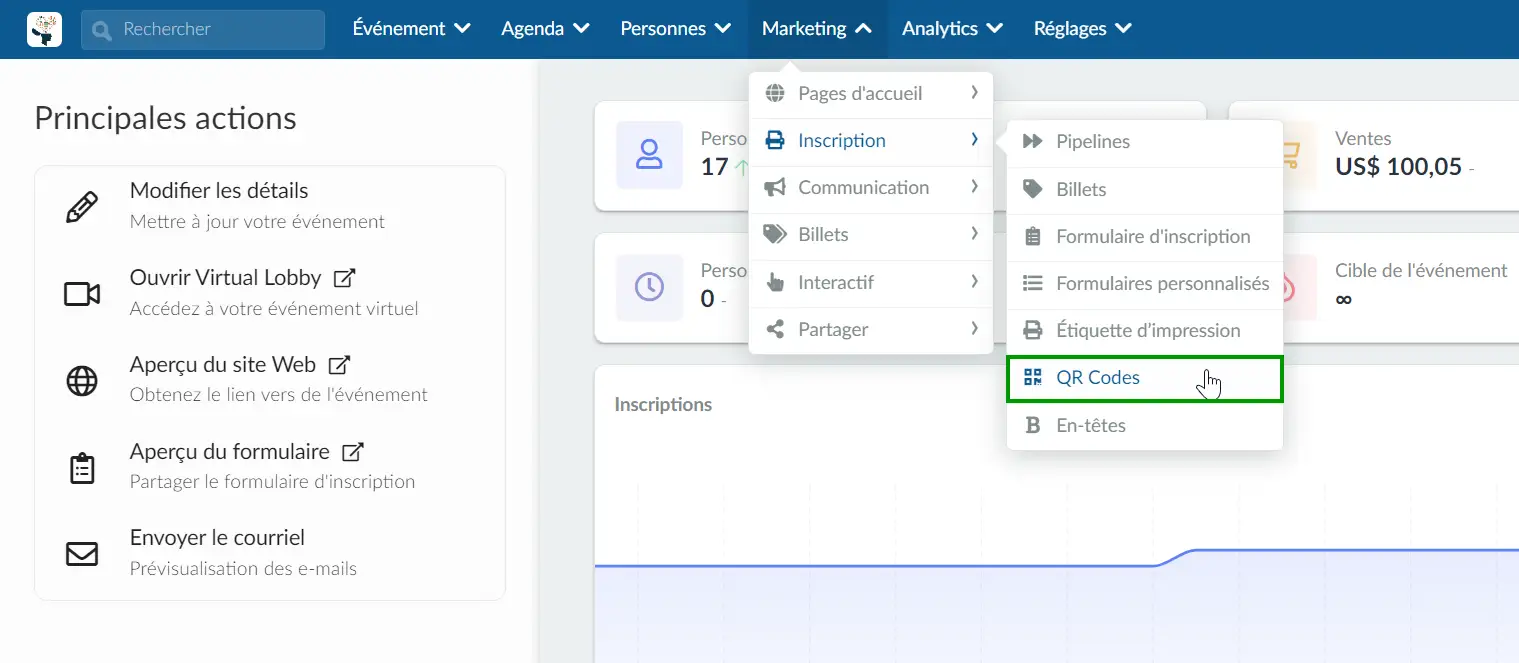Viewport: 1519px width, 663px height.
Task: Click the app logo icon
Action: click(44, 29)
